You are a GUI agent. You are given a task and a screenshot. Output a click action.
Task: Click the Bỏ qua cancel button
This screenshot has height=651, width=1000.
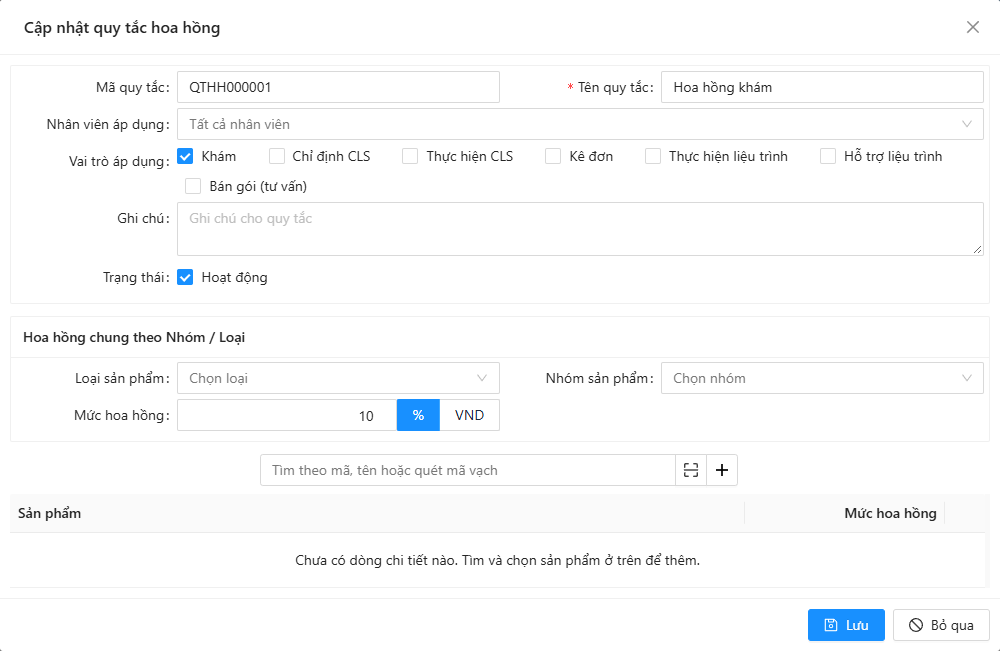(x=941, y=625)
